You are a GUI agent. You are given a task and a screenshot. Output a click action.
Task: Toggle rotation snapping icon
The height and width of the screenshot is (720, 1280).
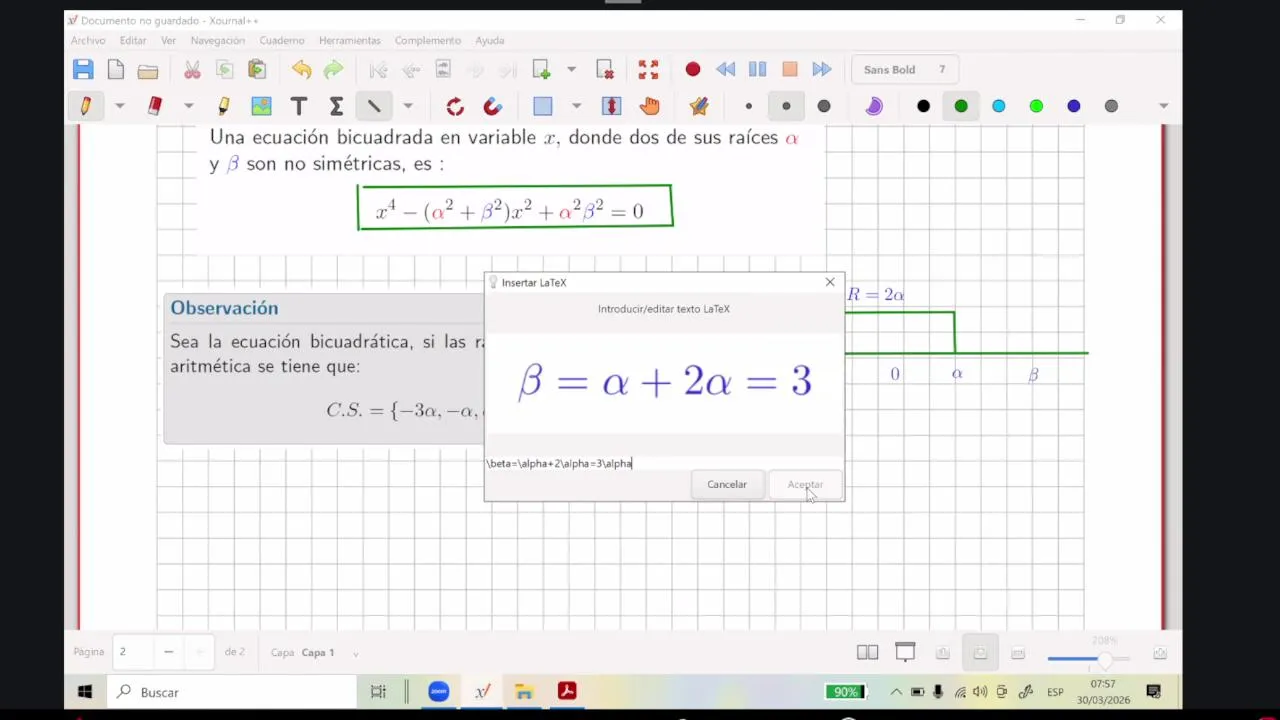click(455, 106)
